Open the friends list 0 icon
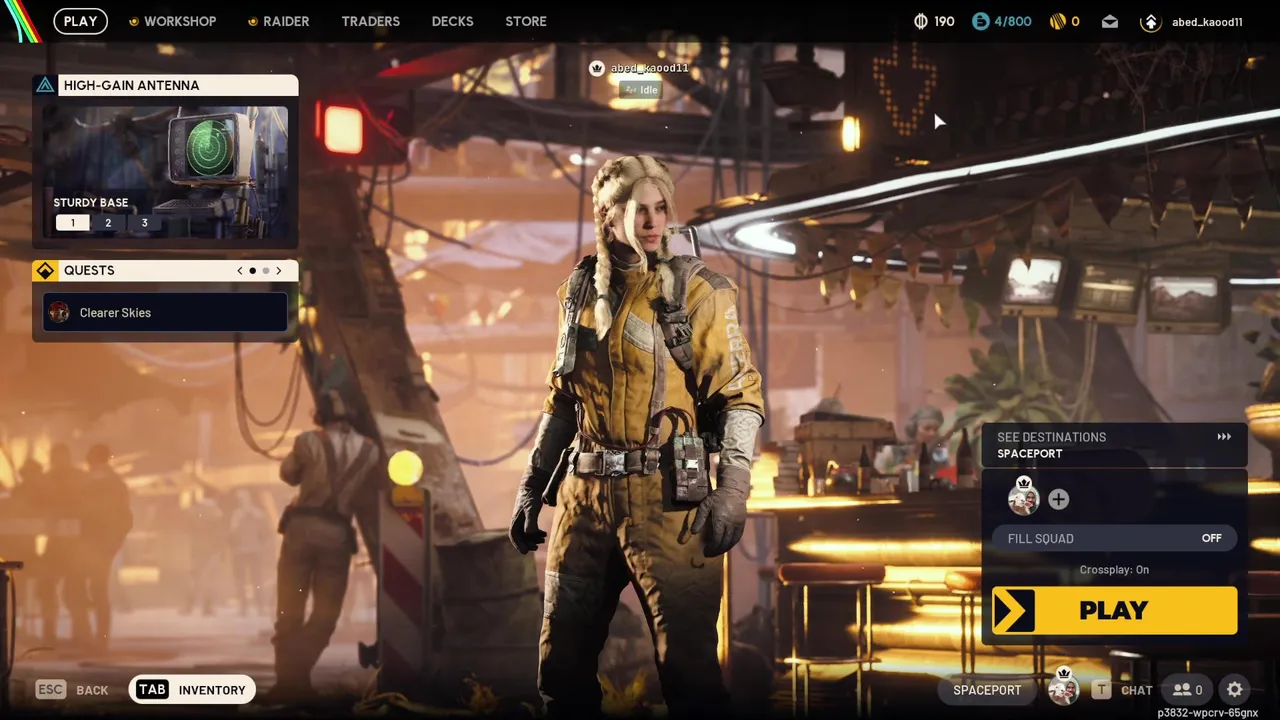1280x720 pixels. click(x=1187, y=690)
